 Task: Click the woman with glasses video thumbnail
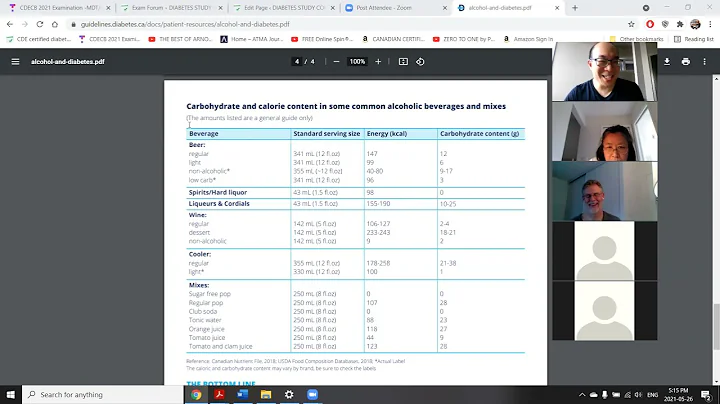604,131
